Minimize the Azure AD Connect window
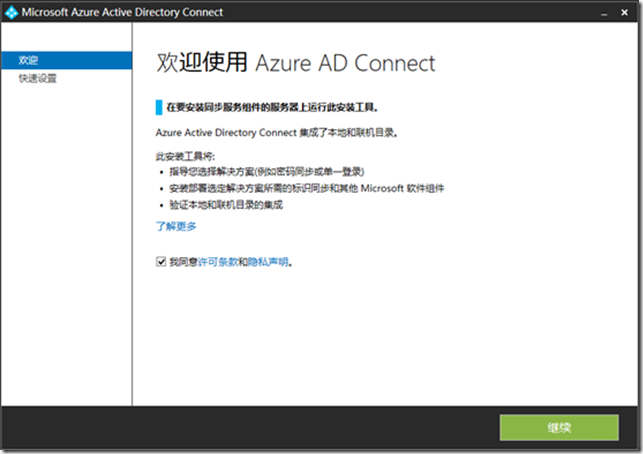 click(604, 13)
